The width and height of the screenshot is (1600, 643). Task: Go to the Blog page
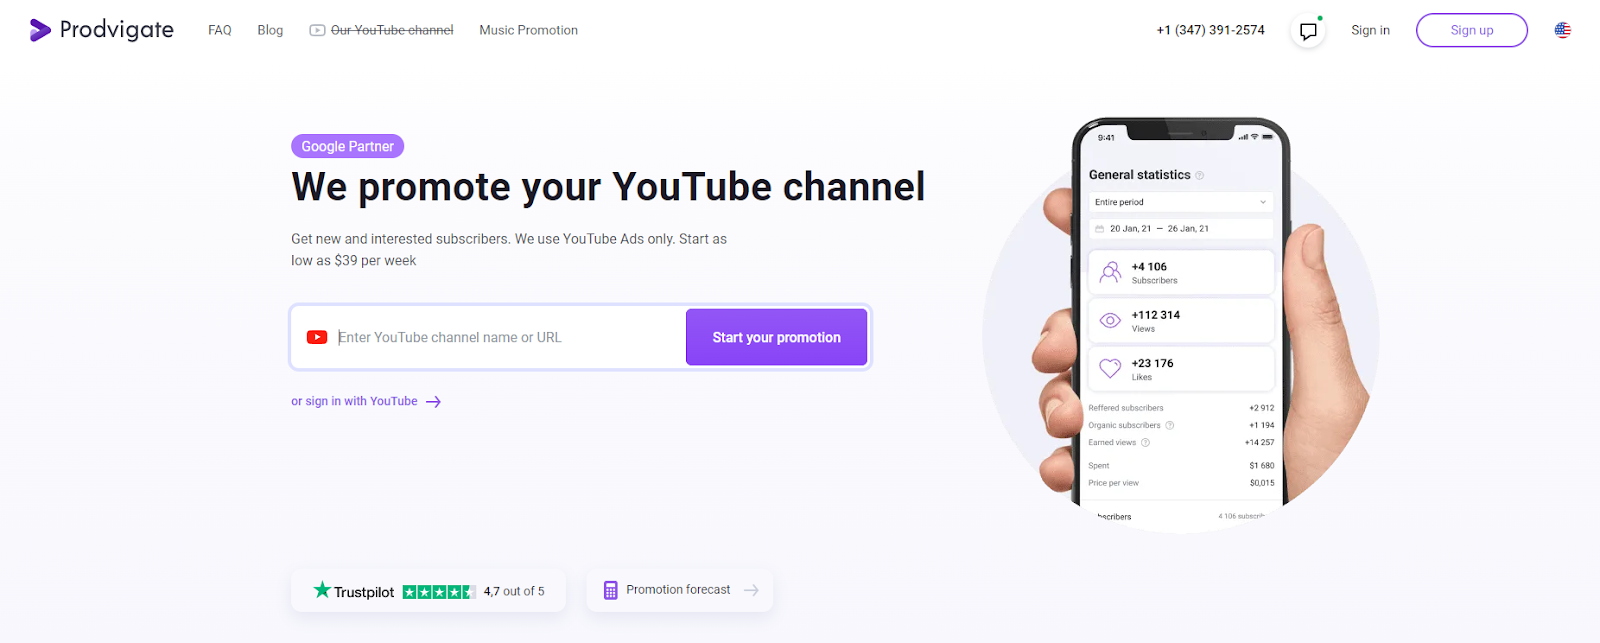[270, 30]
